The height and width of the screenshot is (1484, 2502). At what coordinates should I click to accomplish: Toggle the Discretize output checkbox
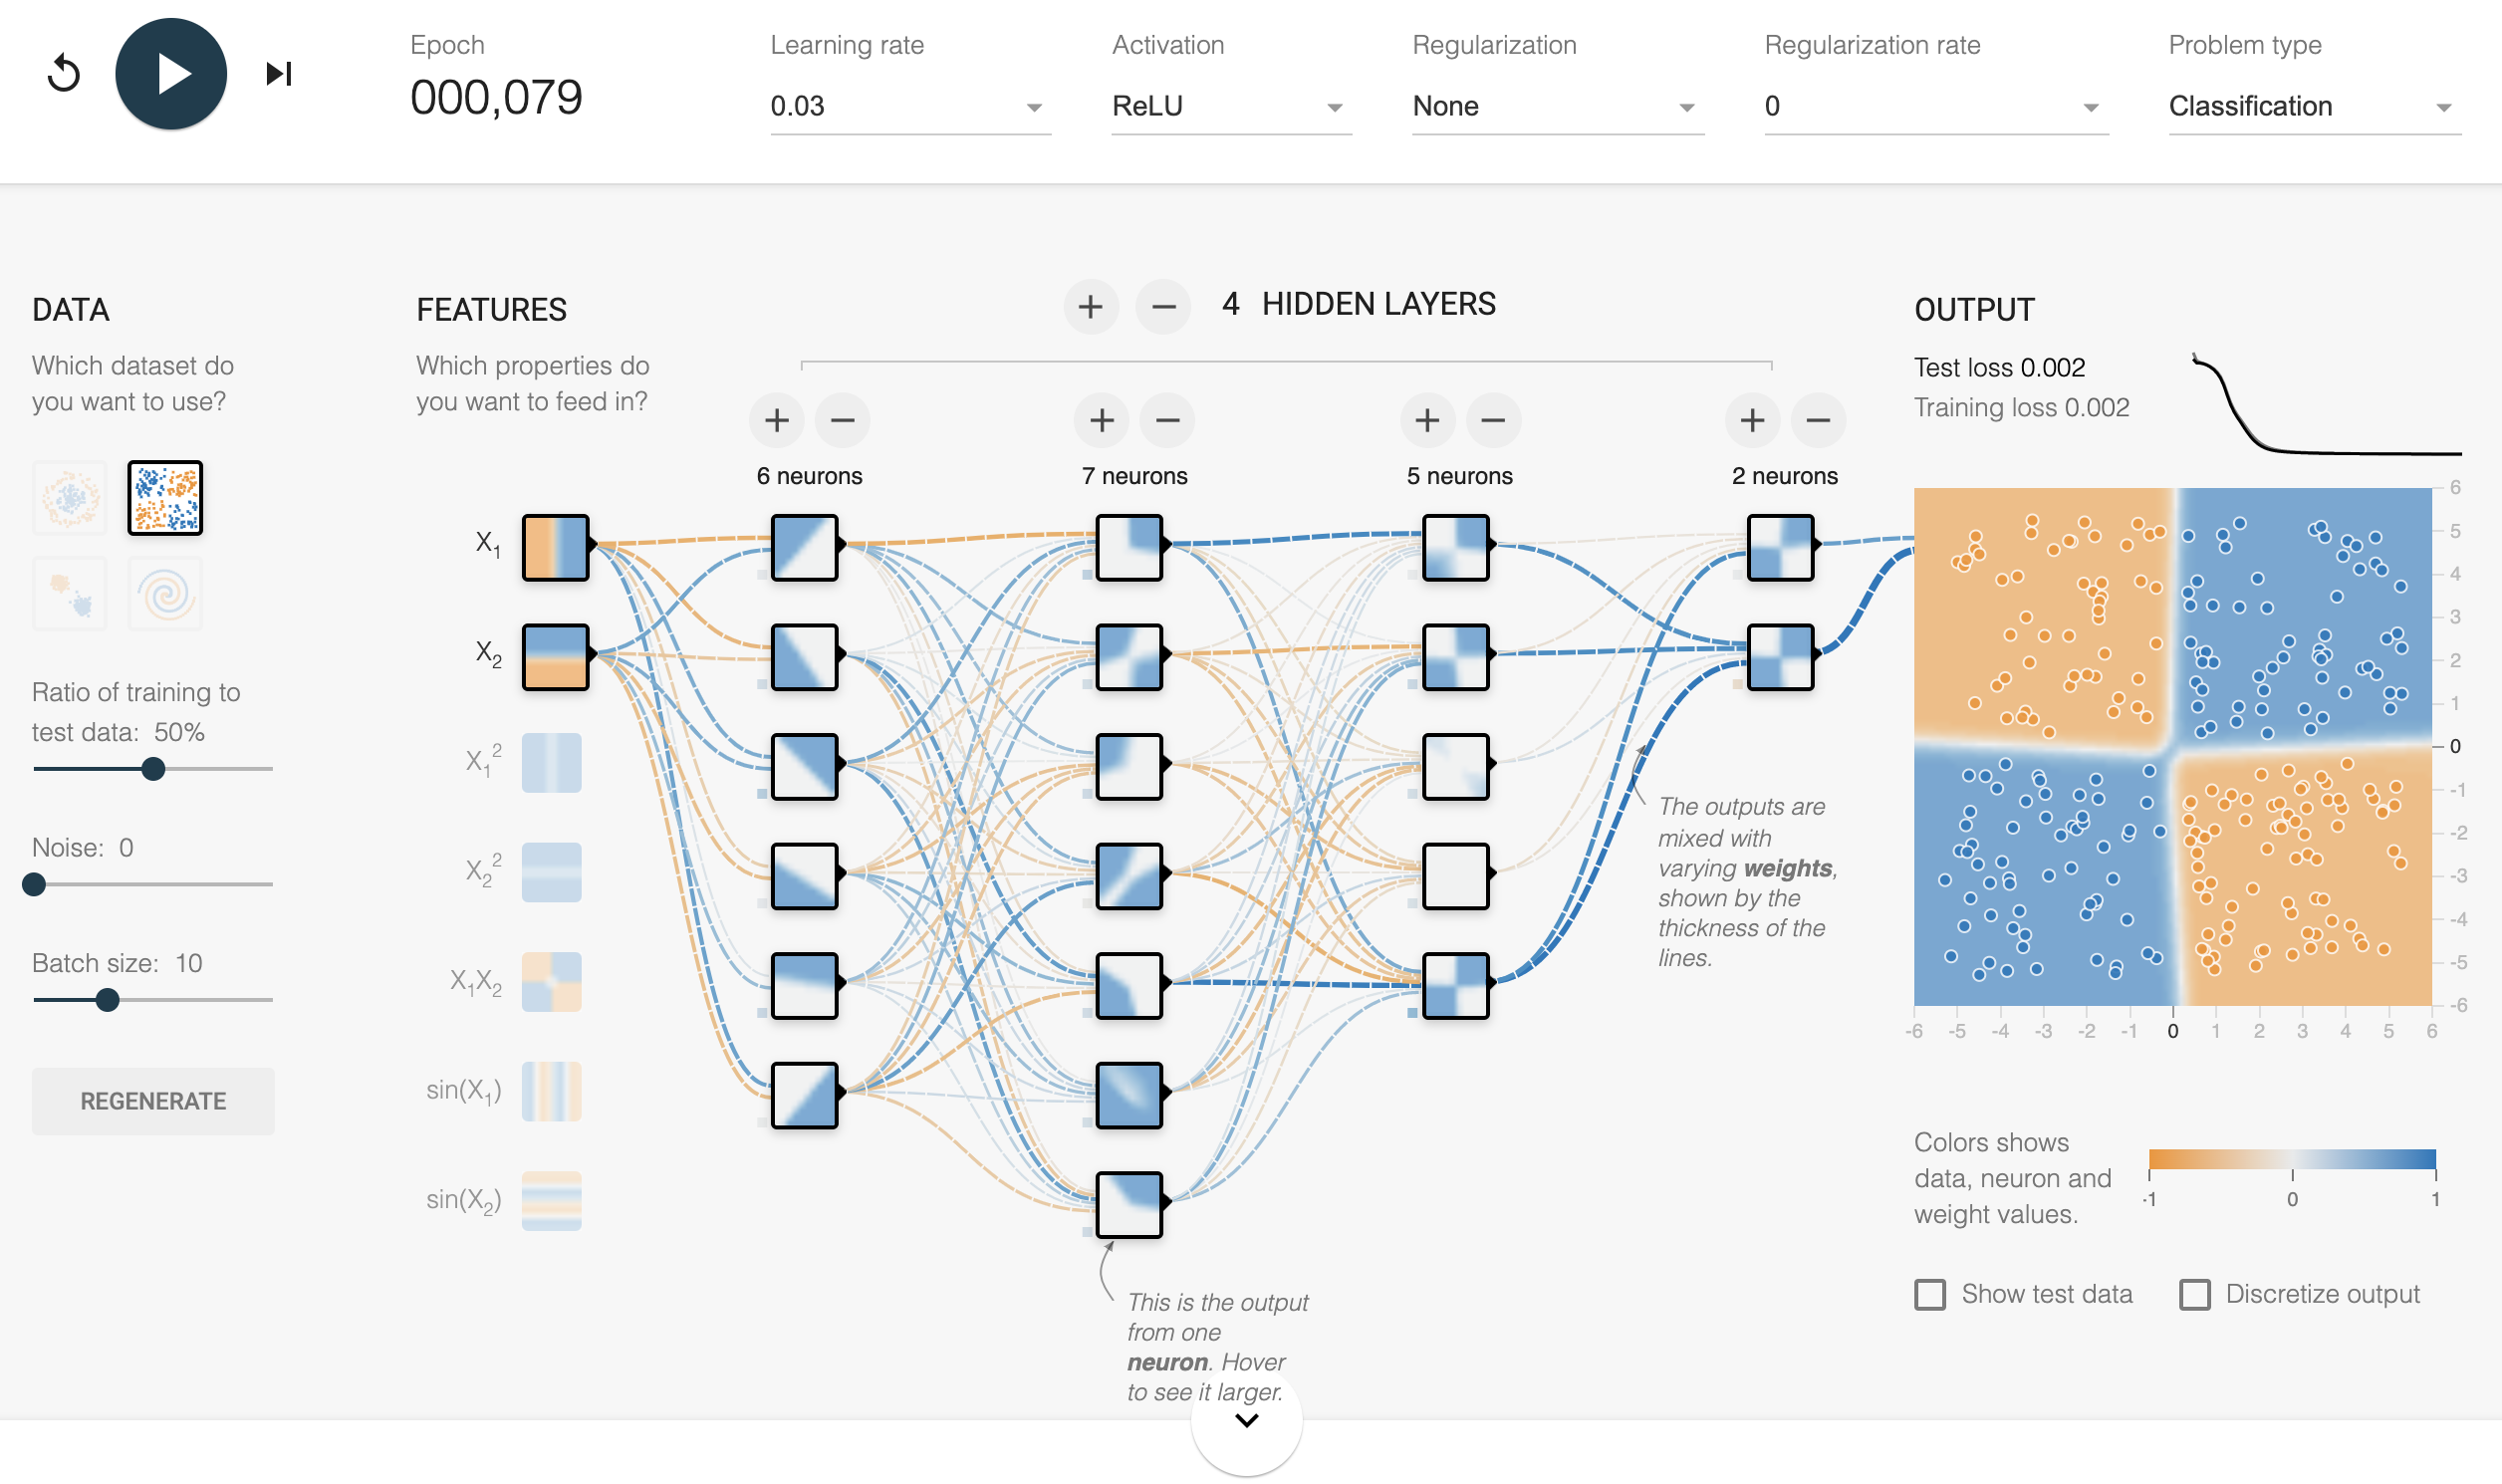coord(2195,1294)
